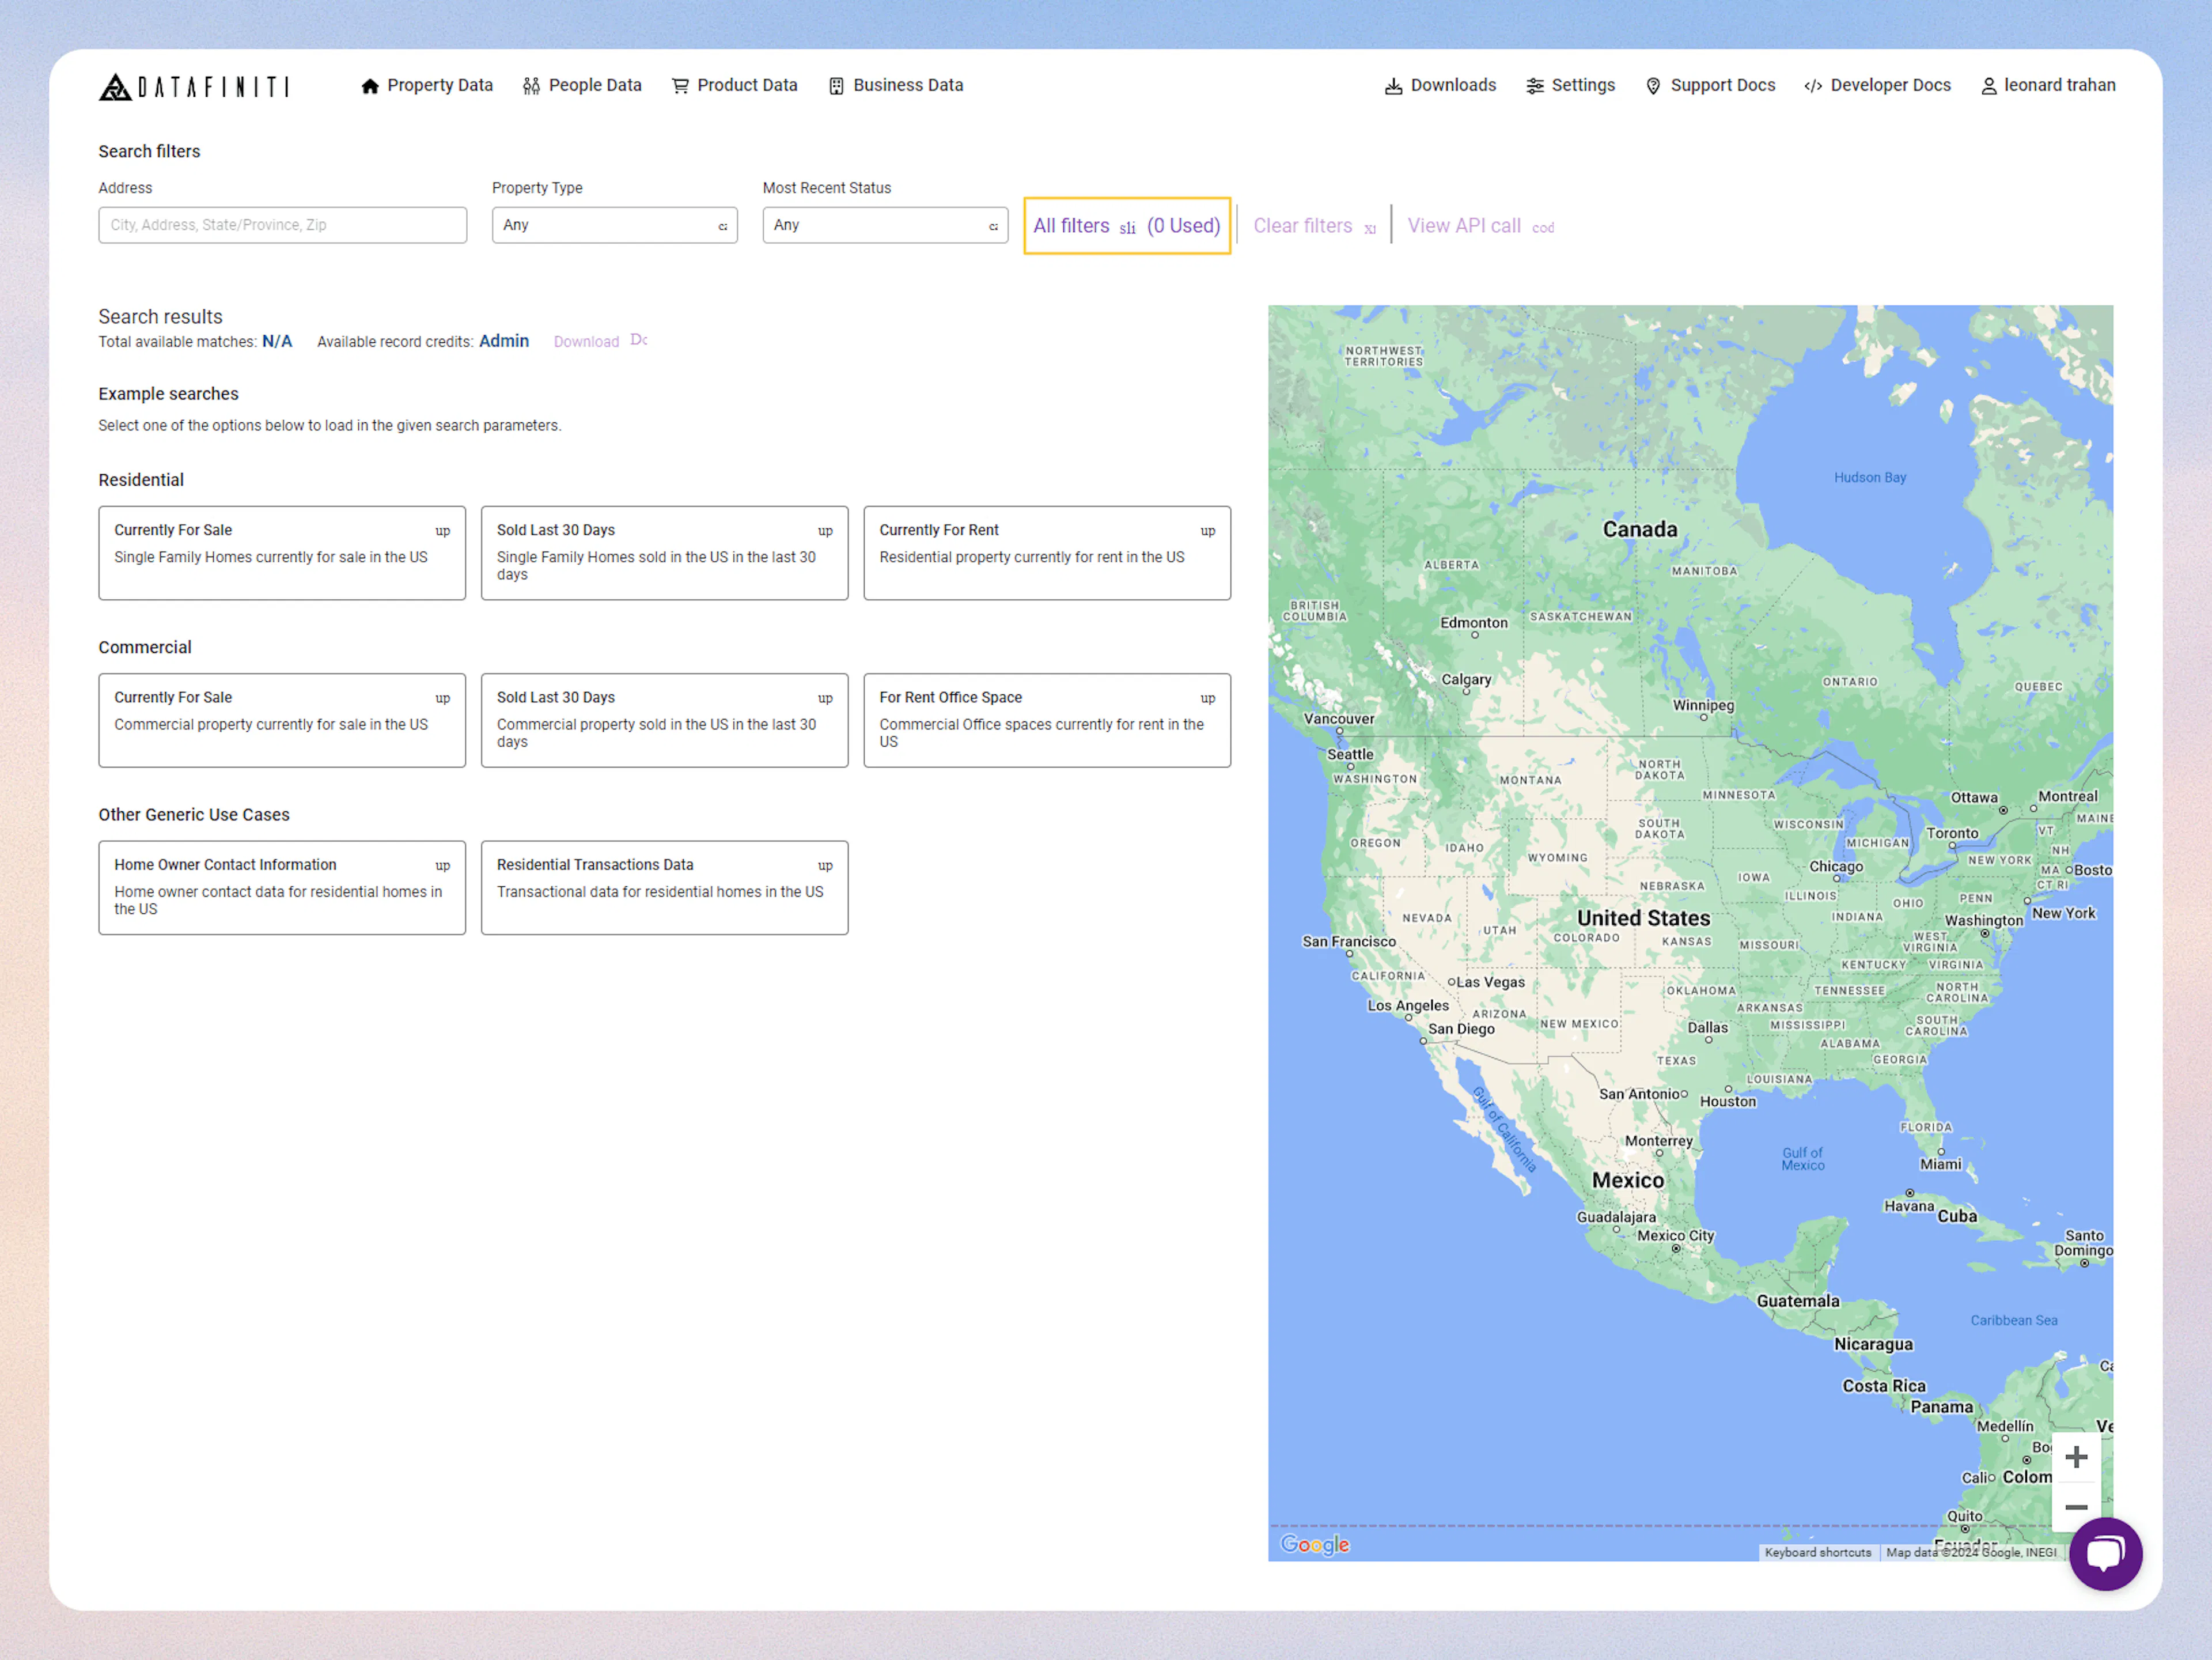Viewport: 2212px width, 1660px height.
Task: Click the Download link next to record credits
Action: [x=586, y=341]
